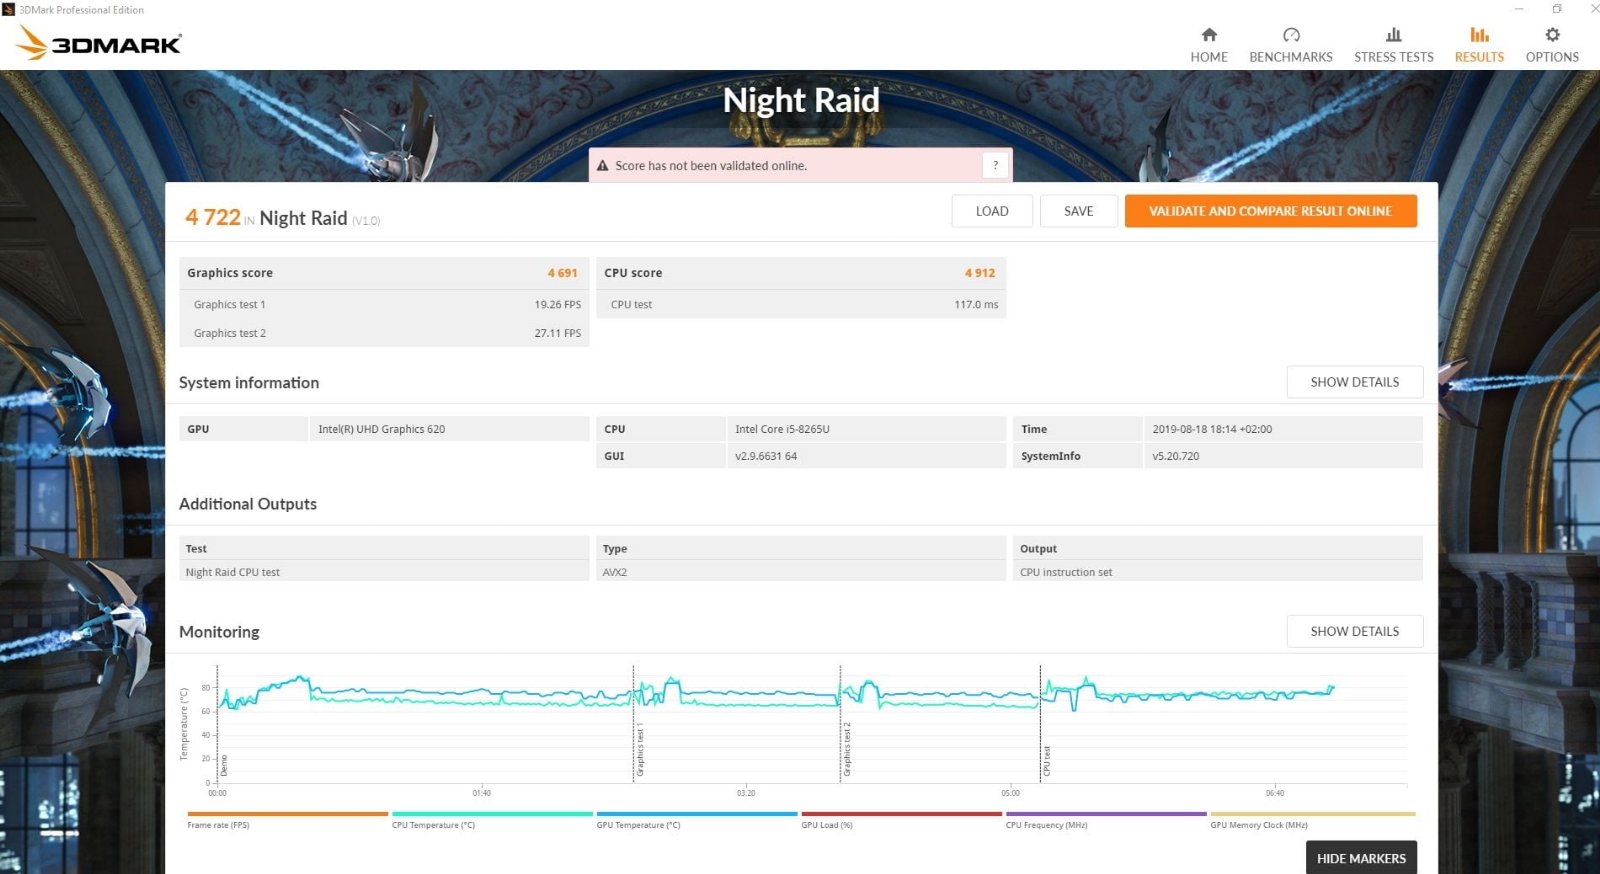Click the Stress Tests chart icon
1600x874 pixels.
coord(1394,34)
